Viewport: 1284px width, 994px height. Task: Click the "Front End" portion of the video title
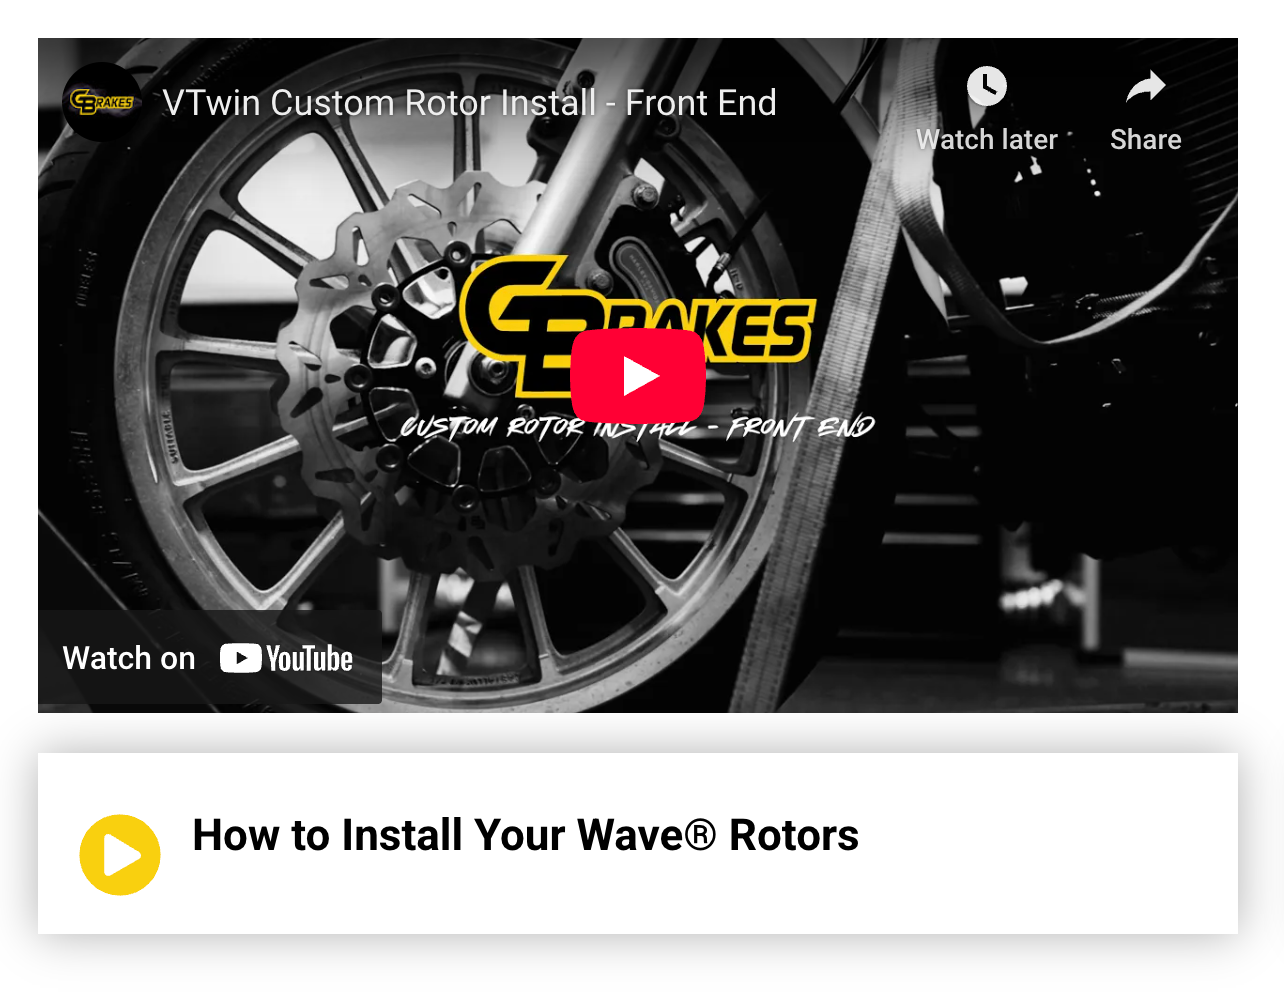[x=701, y=103]
